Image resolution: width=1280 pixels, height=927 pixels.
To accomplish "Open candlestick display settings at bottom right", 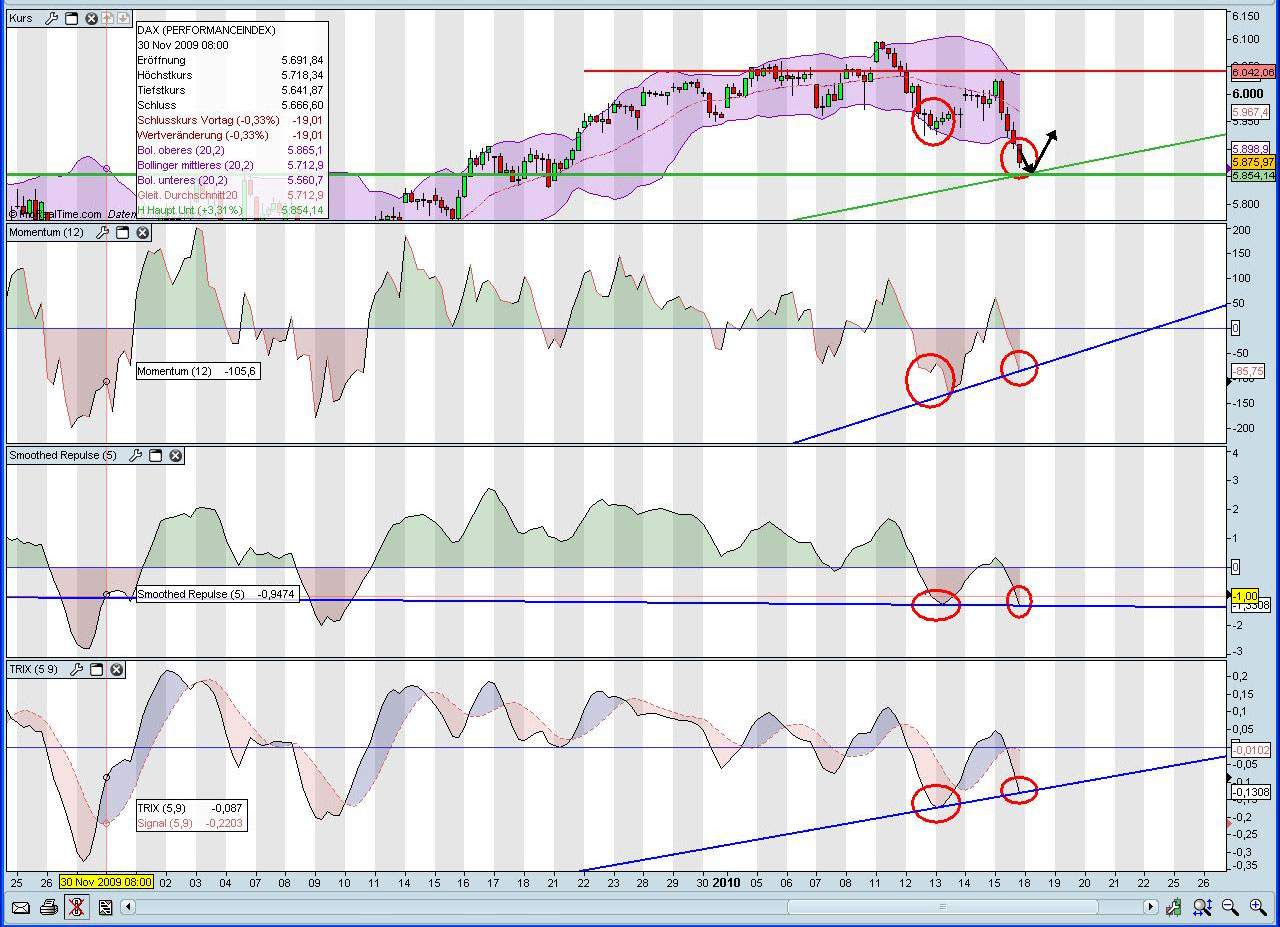I will [x=1174, y=907].
